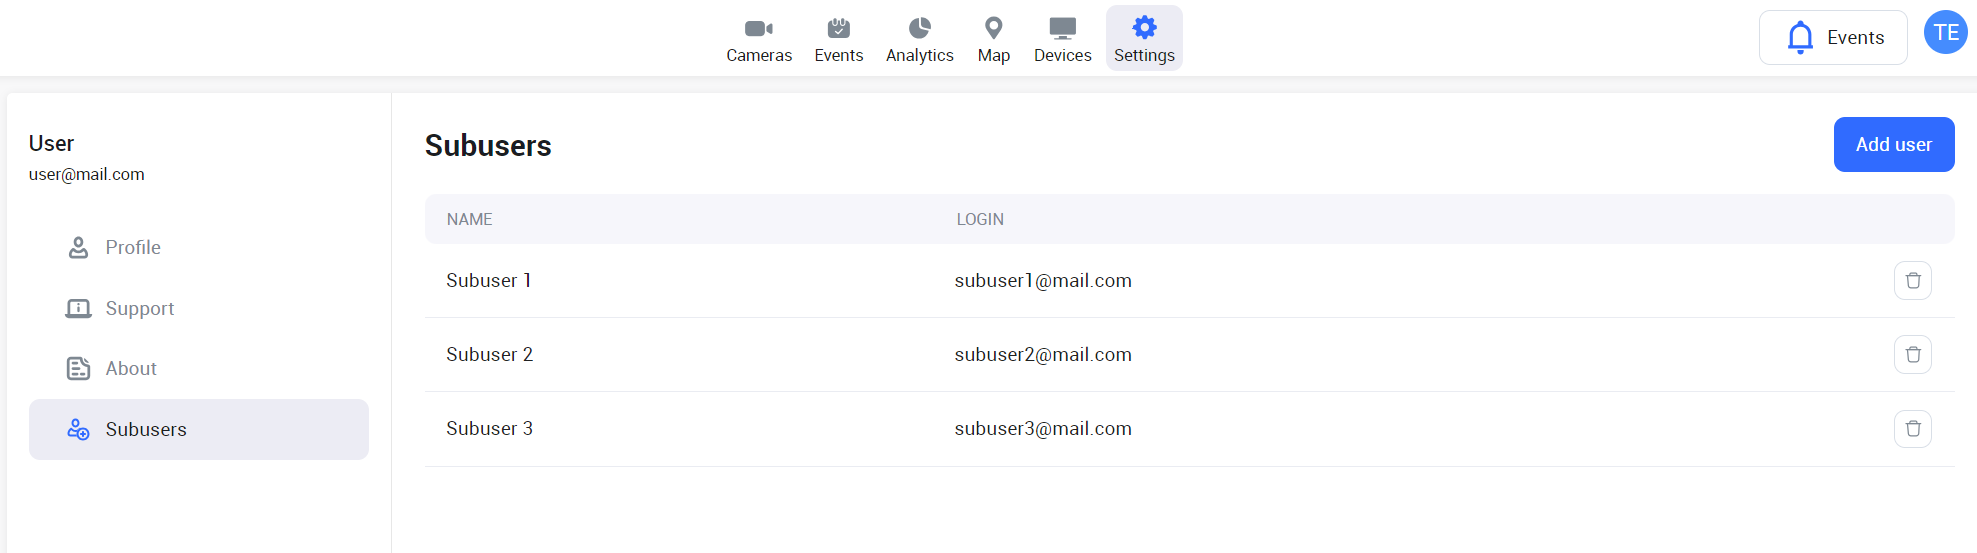
Task: Select Subusers in the sidebar
Action: click(x=146, y=430)
